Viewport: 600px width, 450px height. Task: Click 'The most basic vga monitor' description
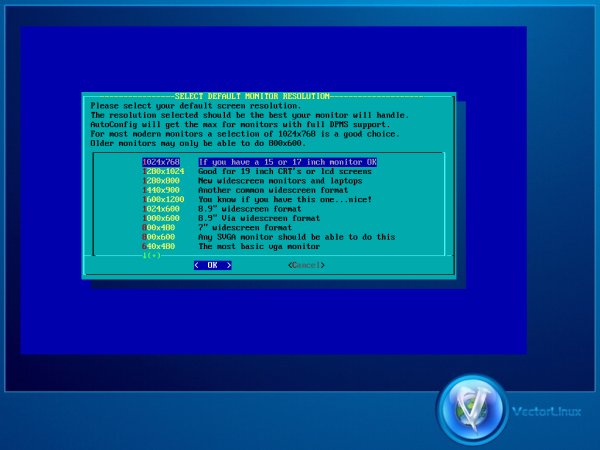[x=259, y=246]
